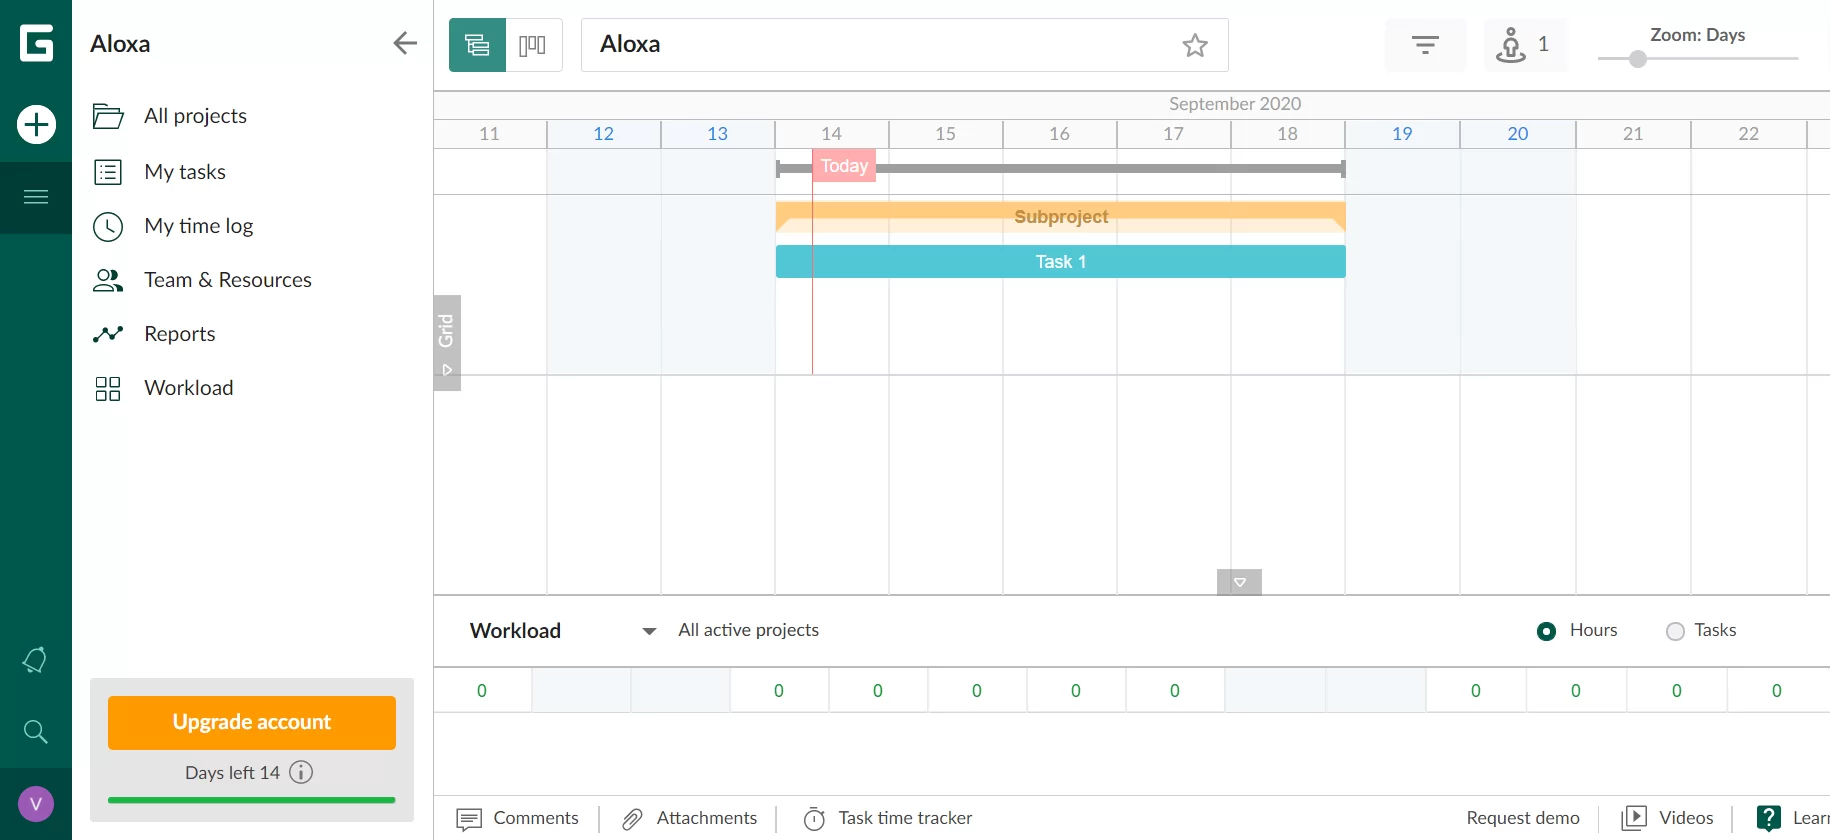Switch to Gantt chart view toggle

[x=478, y=45]
